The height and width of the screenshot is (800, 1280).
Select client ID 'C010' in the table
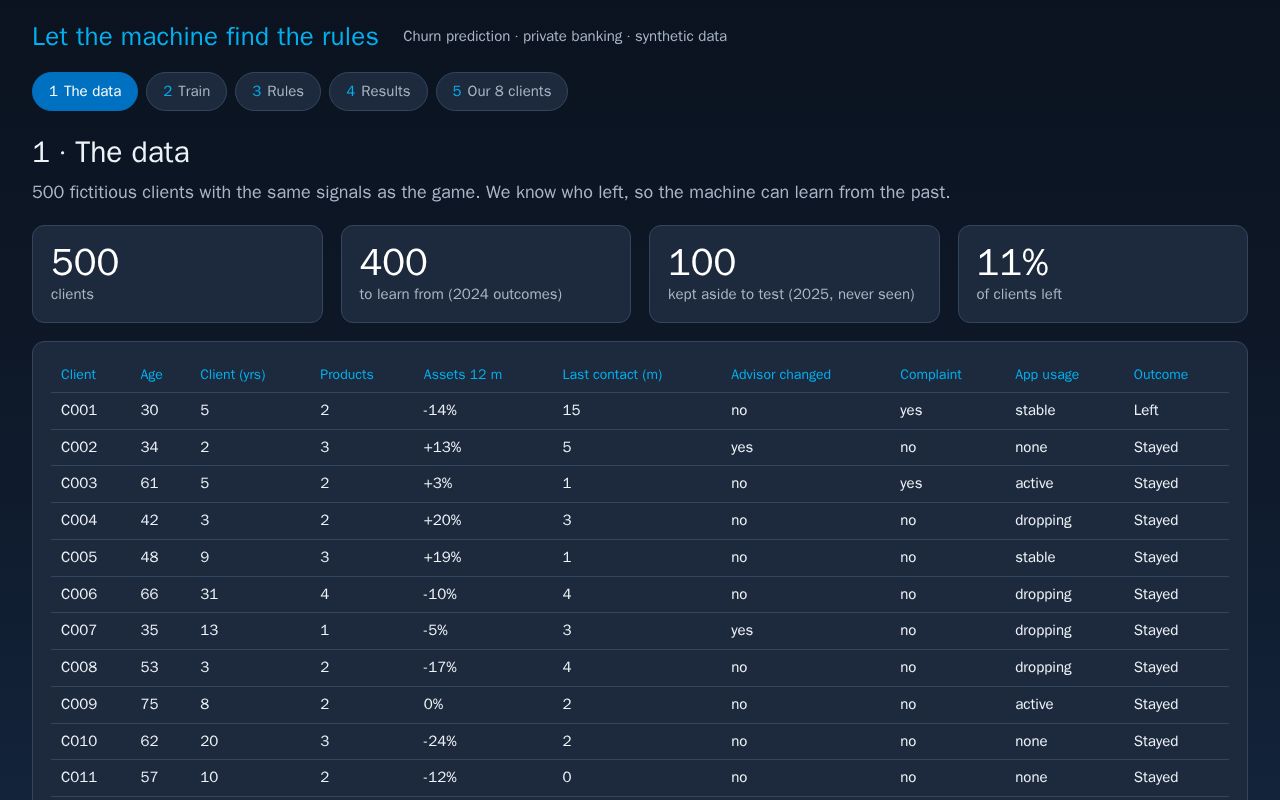(x=79, y=741)
